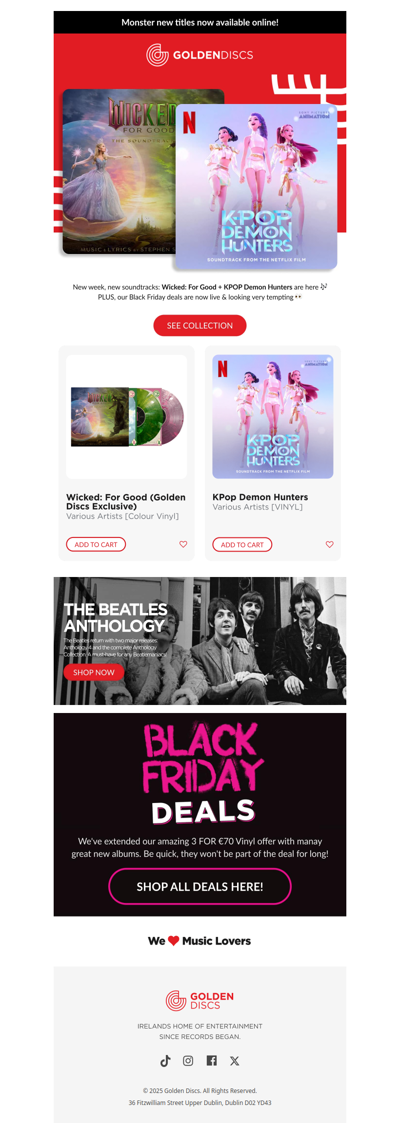Image resolution: width=400 pixels, height=1123 pixels.
Task: Open the TikTok social icon
Action: pyautogui.click(x=165, y=1061)
